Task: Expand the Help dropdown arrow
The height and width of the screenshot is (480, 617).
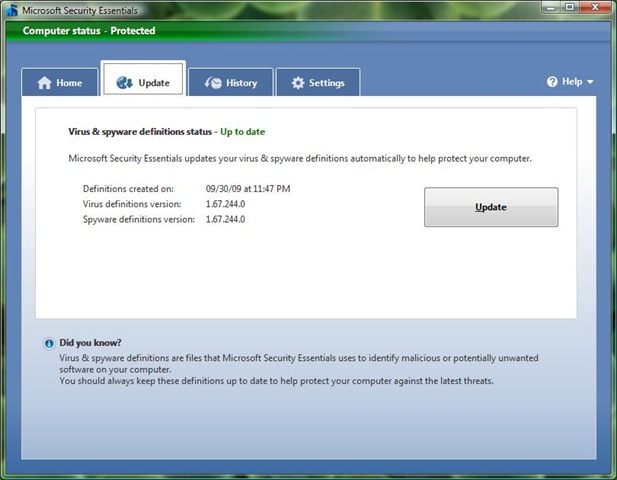Action: 590,82
